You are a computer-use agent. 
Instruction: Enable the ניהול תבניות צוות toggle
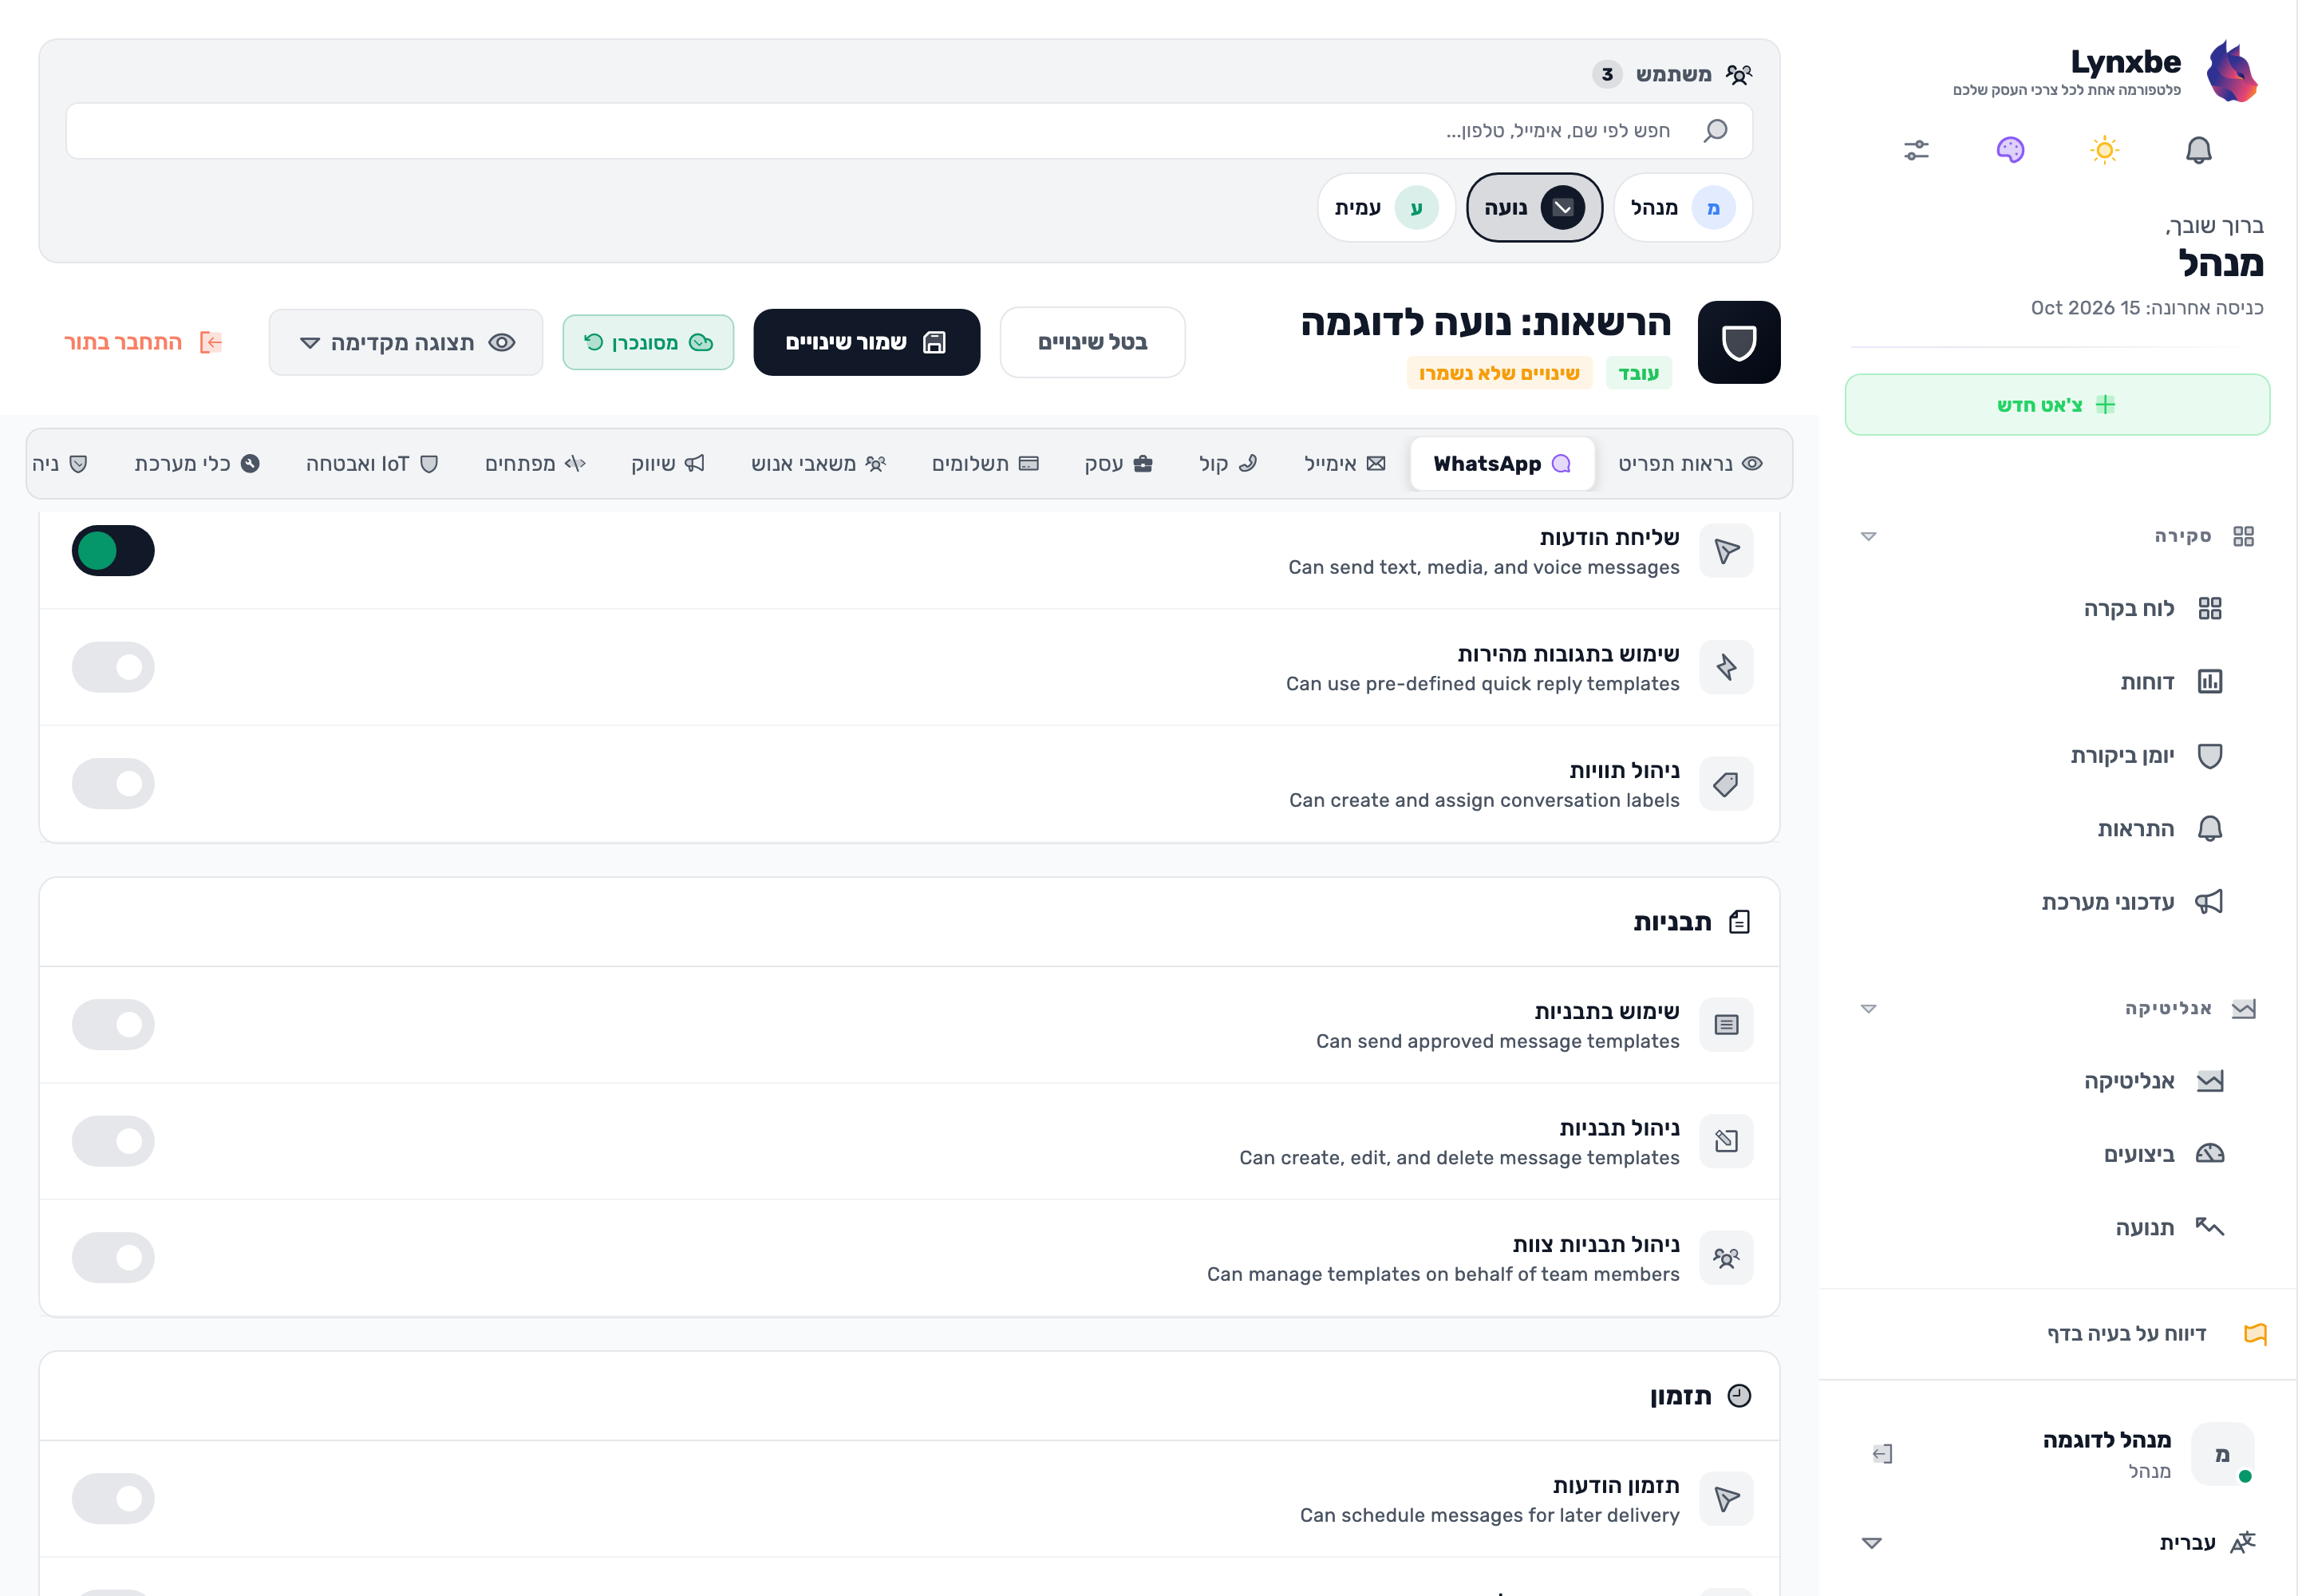pos(113,1257)
